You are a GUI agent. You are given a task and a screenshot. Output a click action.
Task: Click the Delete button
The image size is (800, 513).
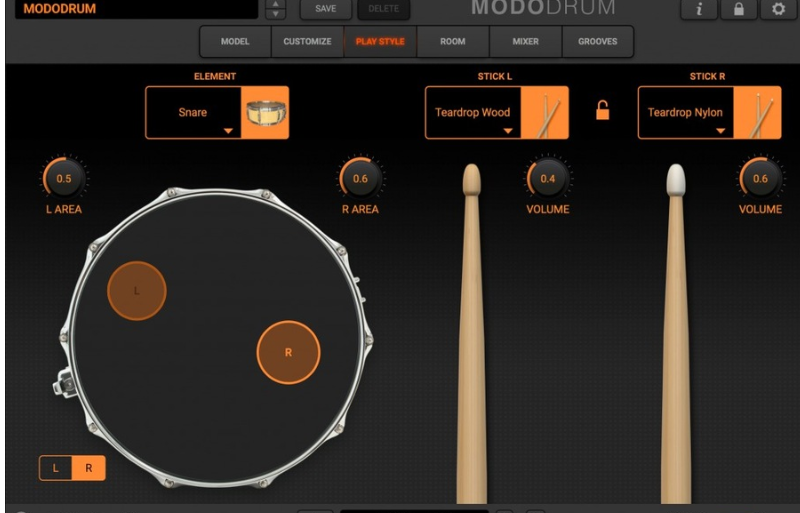pos(384,9)
